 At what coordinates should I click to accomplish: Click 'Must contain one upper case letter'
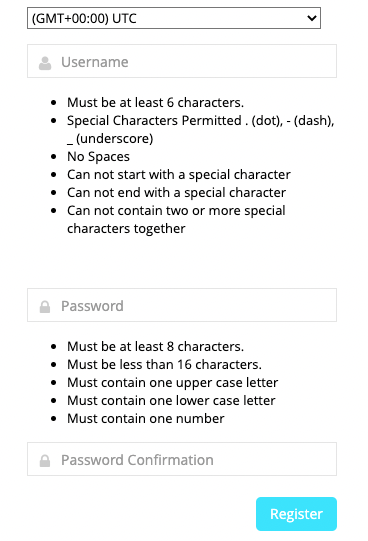point(172,382)
